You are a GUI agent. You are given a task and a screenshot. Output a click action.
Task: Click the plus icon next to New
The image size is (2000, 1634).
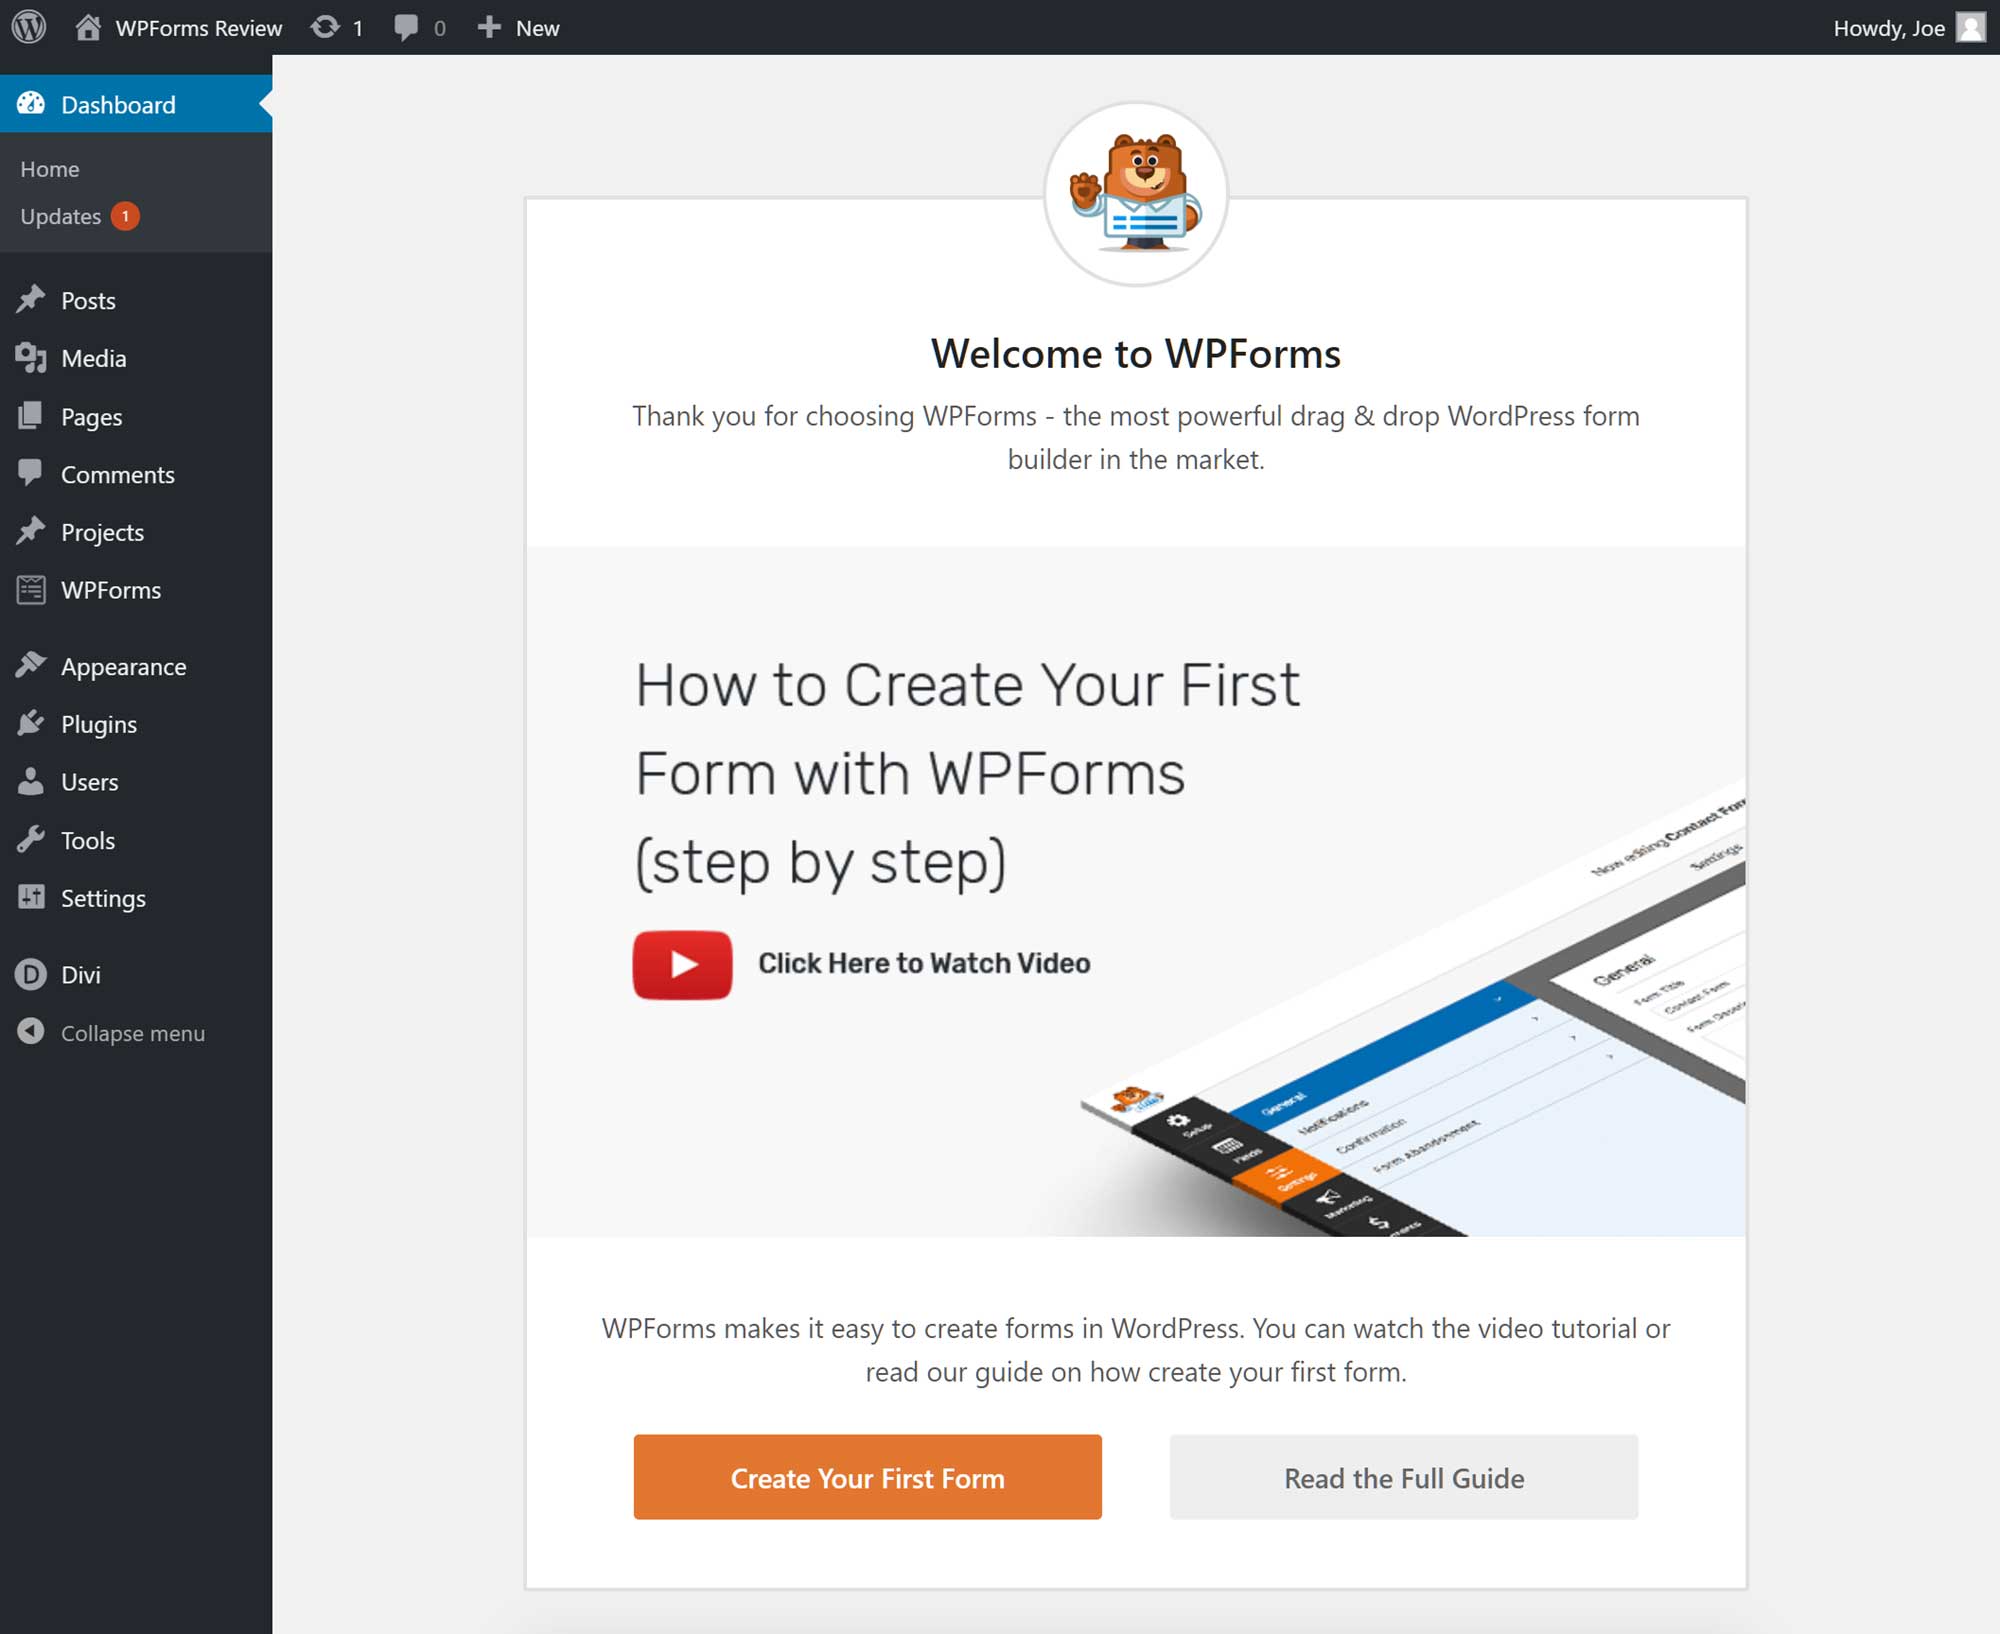(x=488, y=27)
